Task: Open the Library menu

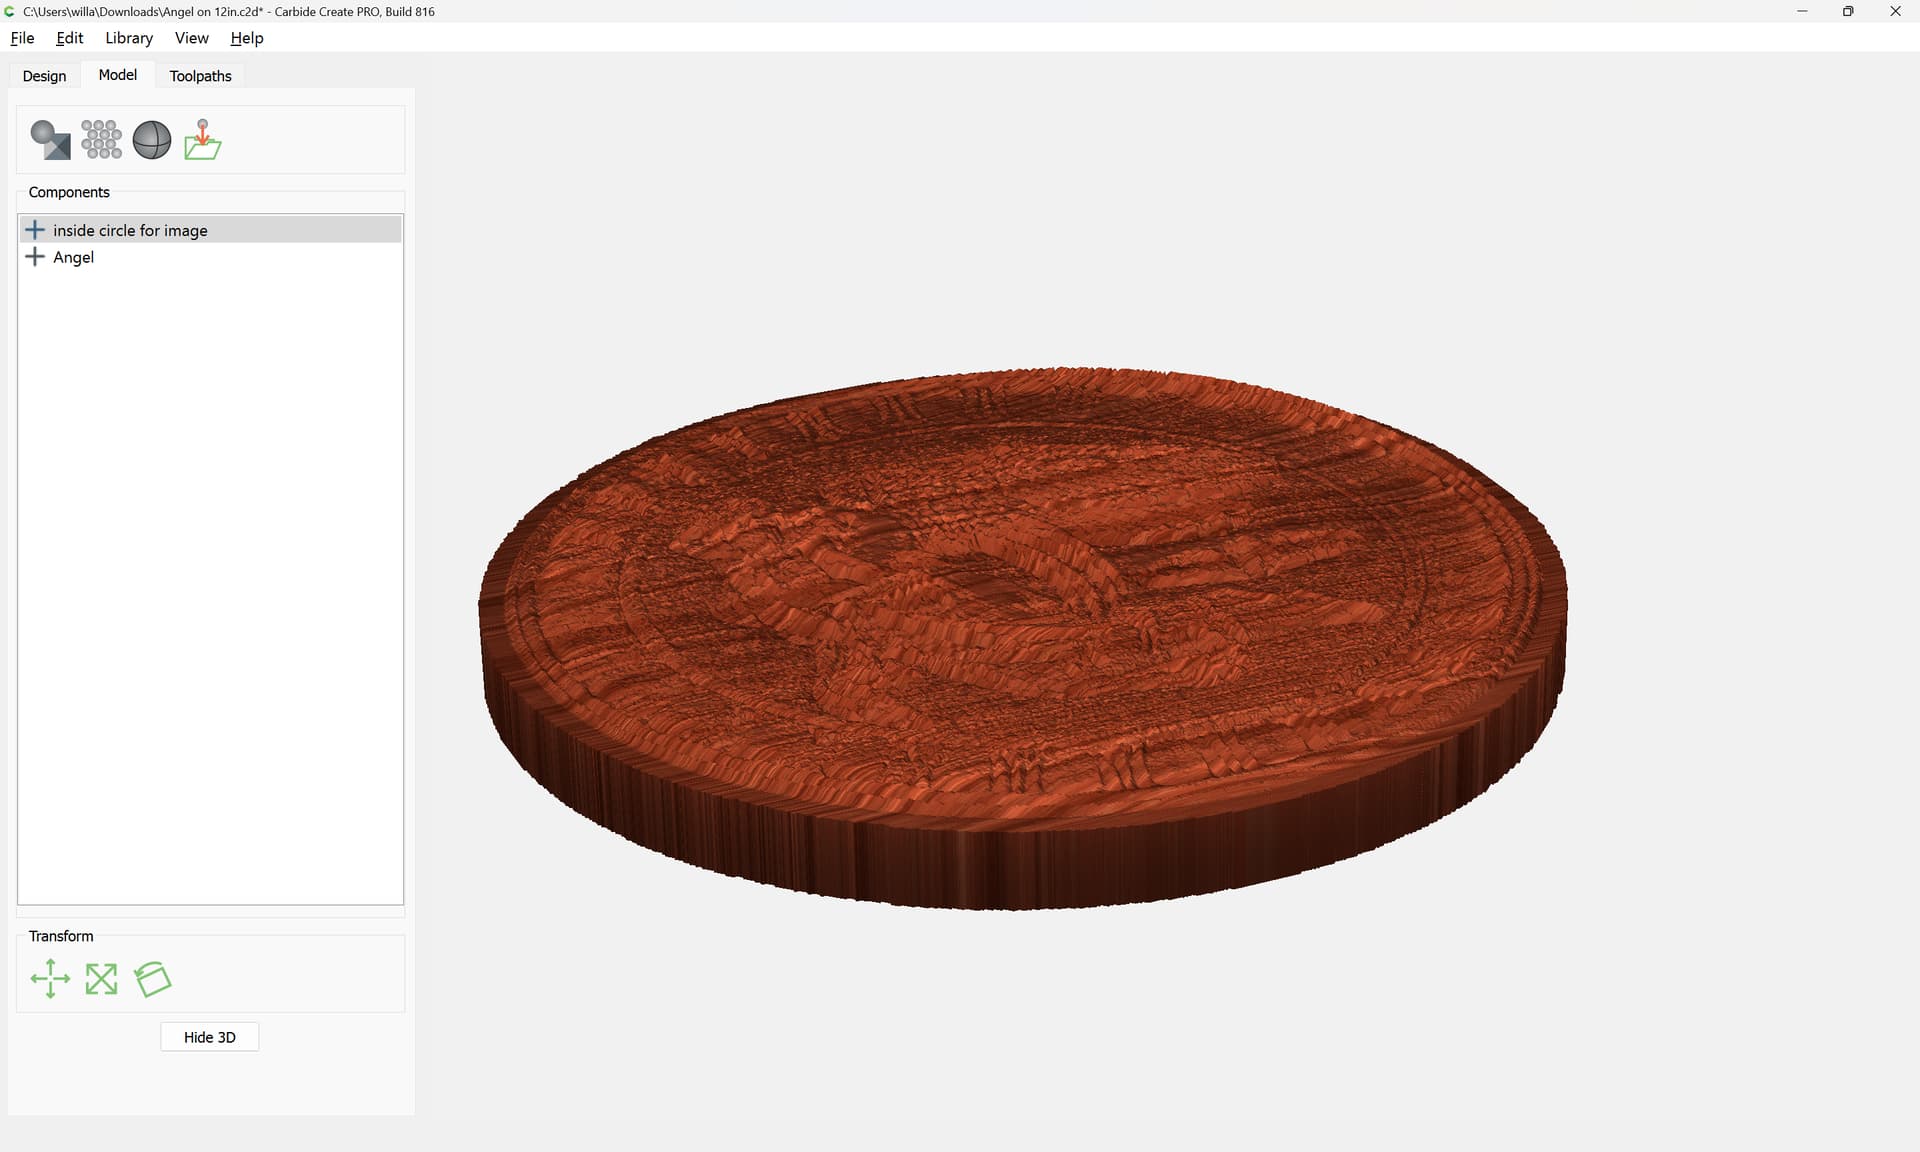Action: (x=129, y=38)
